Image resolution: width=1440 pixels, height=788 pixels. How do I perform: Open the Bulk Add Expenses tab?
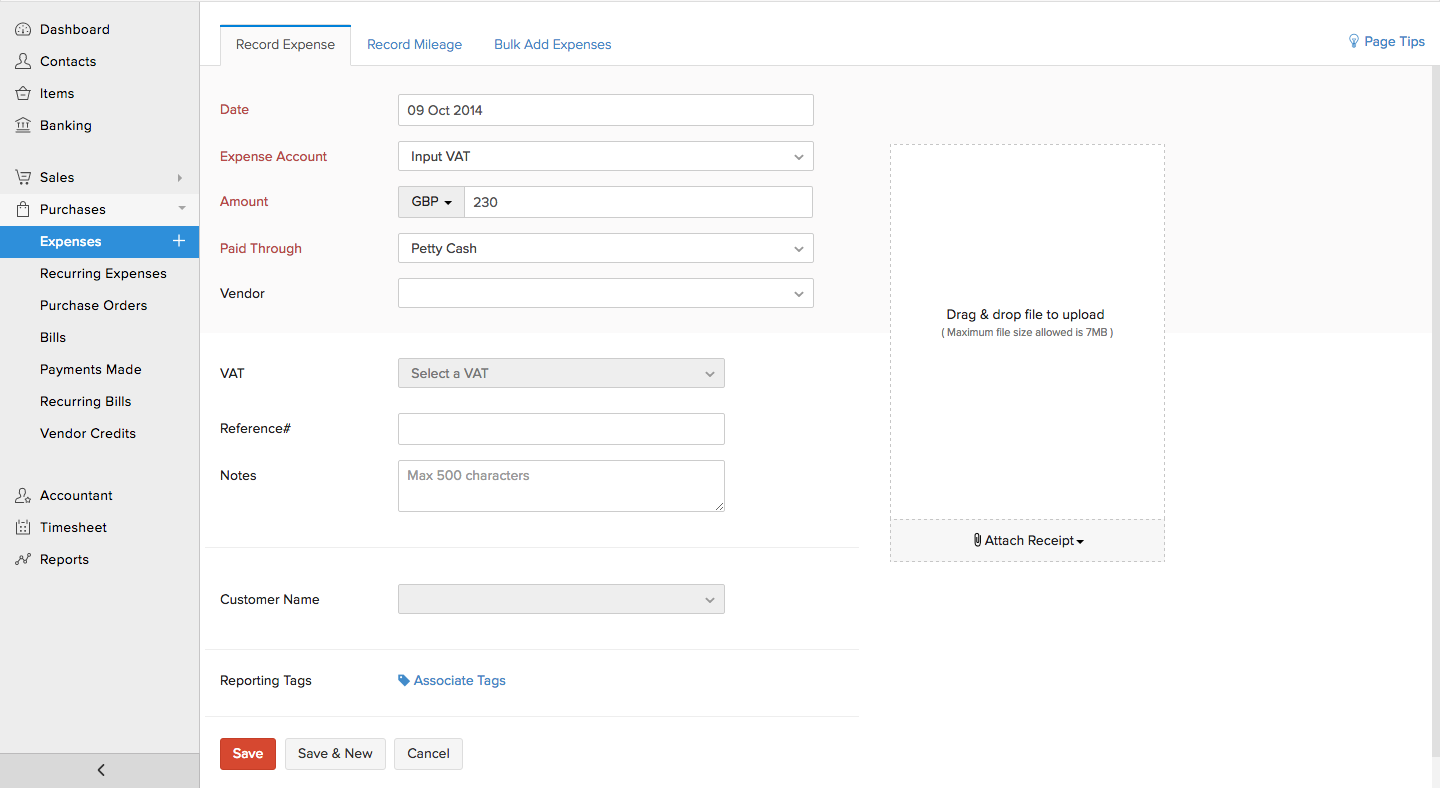point(552,45)
